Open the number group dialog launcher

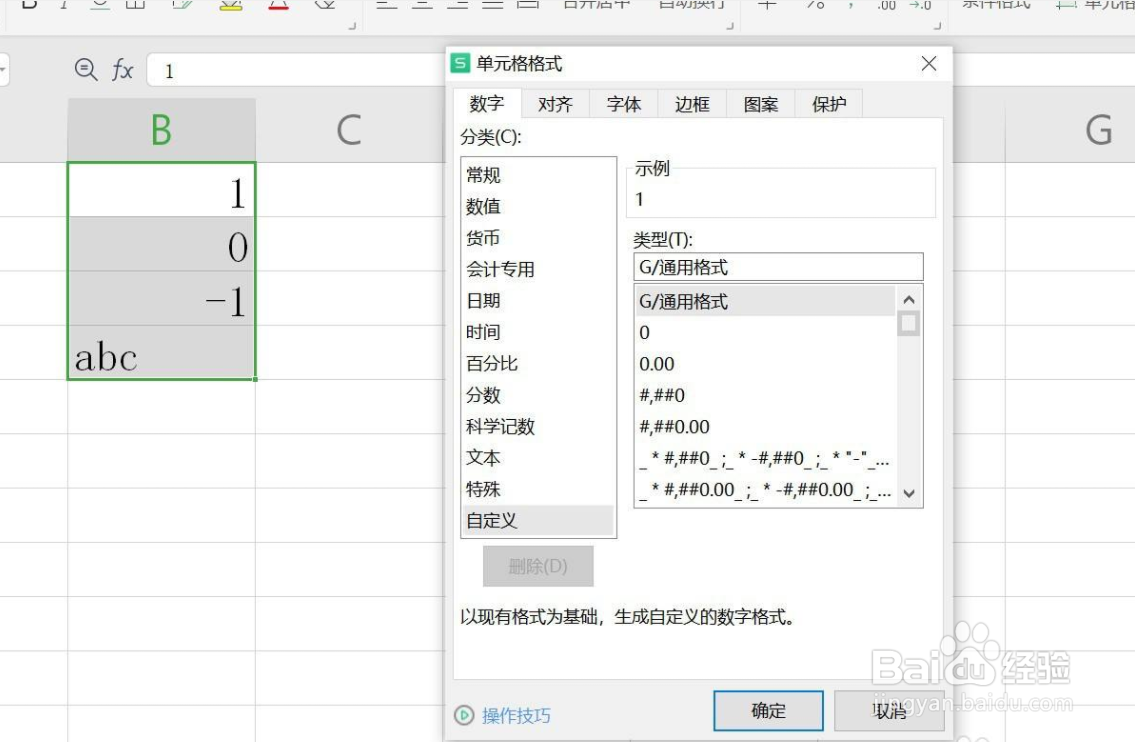coord(937,26)
